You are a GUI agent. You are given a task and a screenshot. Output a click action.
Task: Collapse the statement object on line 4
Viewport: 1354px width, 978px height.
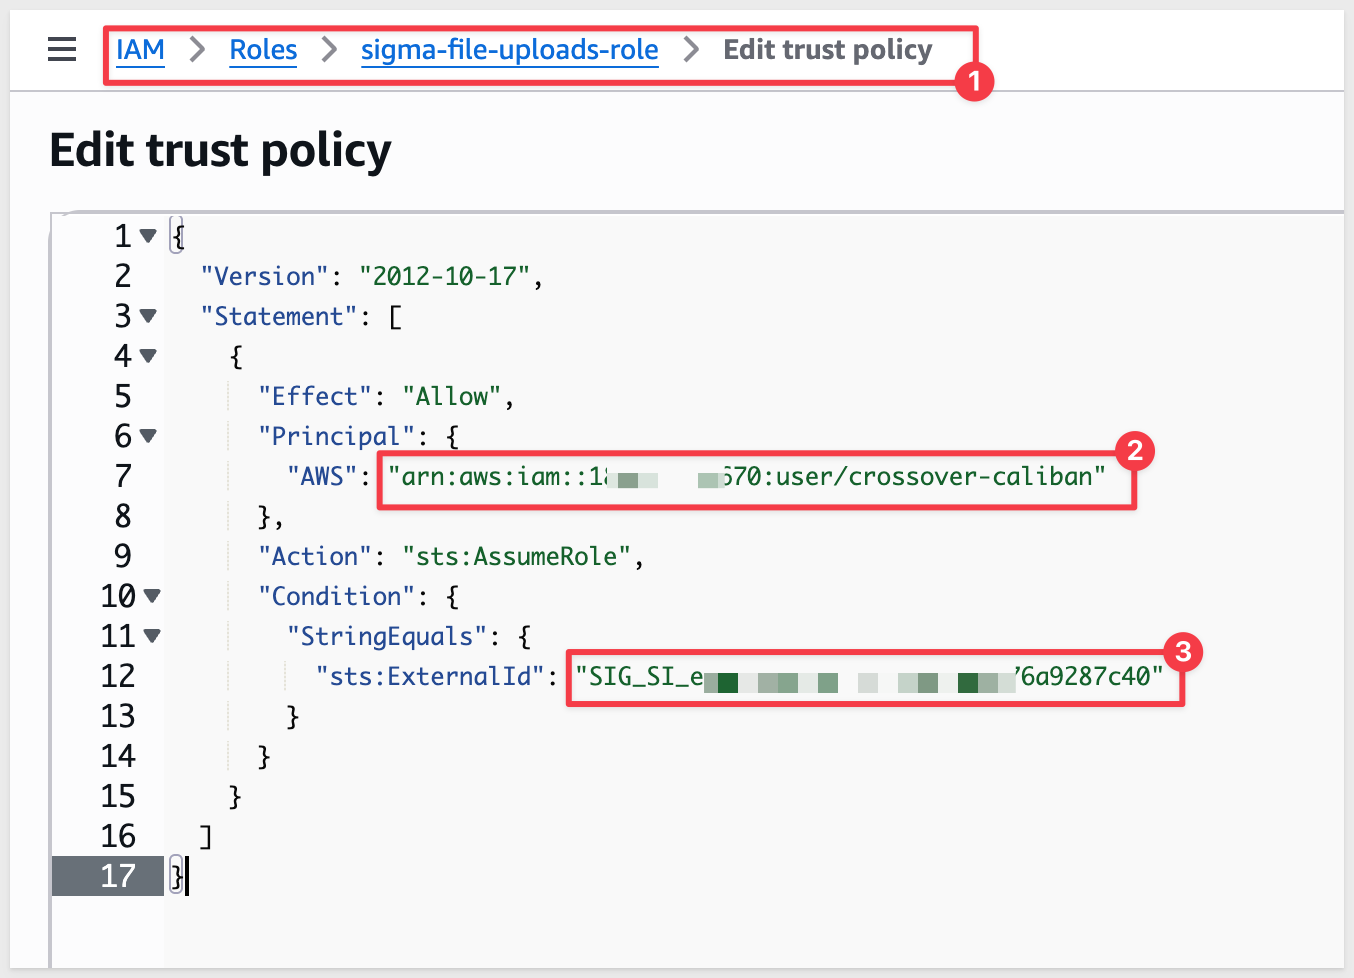pos(148,356)
